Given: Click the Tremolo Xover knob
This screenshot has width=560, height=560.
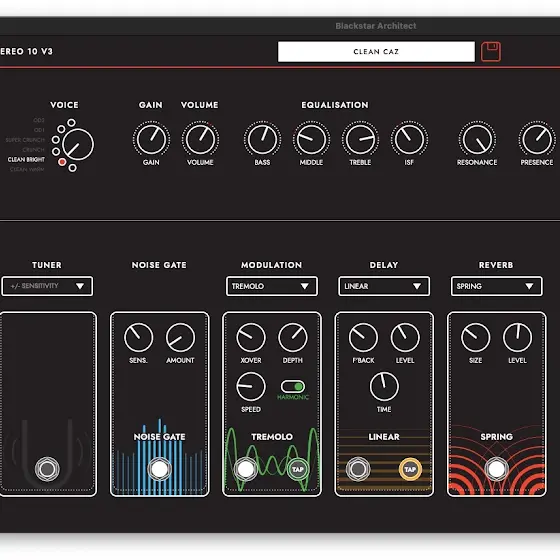Looking at the screenshot, I should 251,338.
